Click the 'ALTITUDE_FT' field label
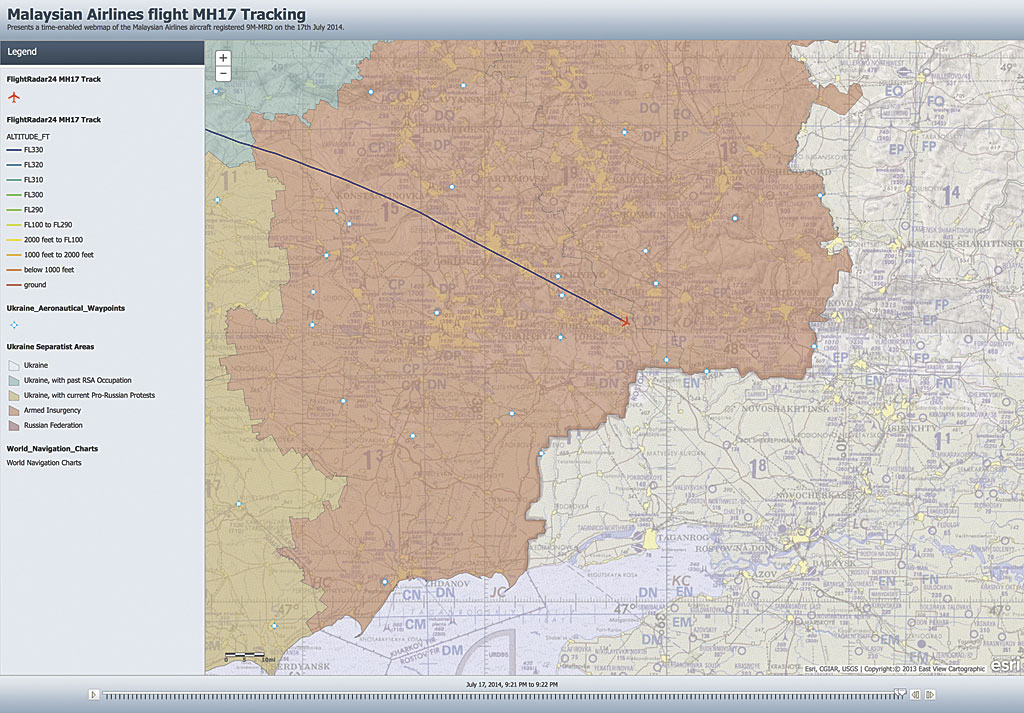Screen dimensions: 1024x713 coord(28,136)
